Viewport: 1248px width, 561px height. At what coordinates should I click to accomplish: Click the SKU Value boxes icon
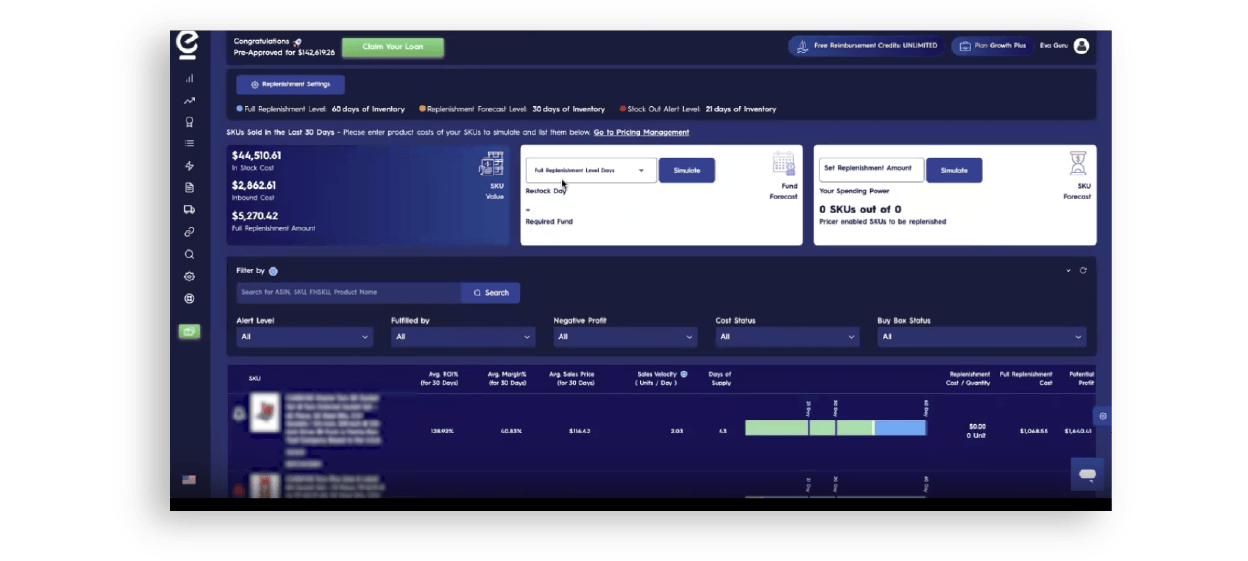491,164
